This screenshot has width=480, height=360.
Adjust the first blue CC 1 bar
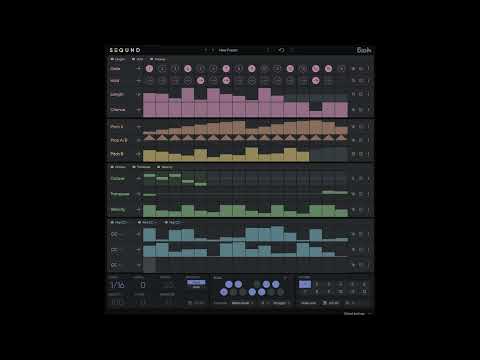(x=149, y=235)
